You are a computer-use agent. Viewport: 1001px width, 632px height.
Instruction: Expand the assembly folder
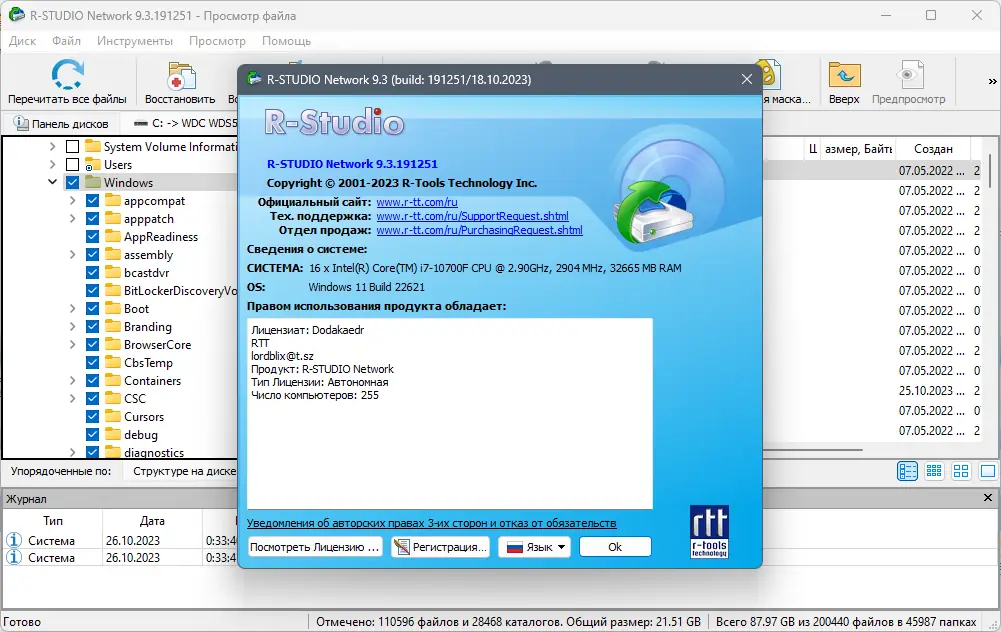[72, 255]
